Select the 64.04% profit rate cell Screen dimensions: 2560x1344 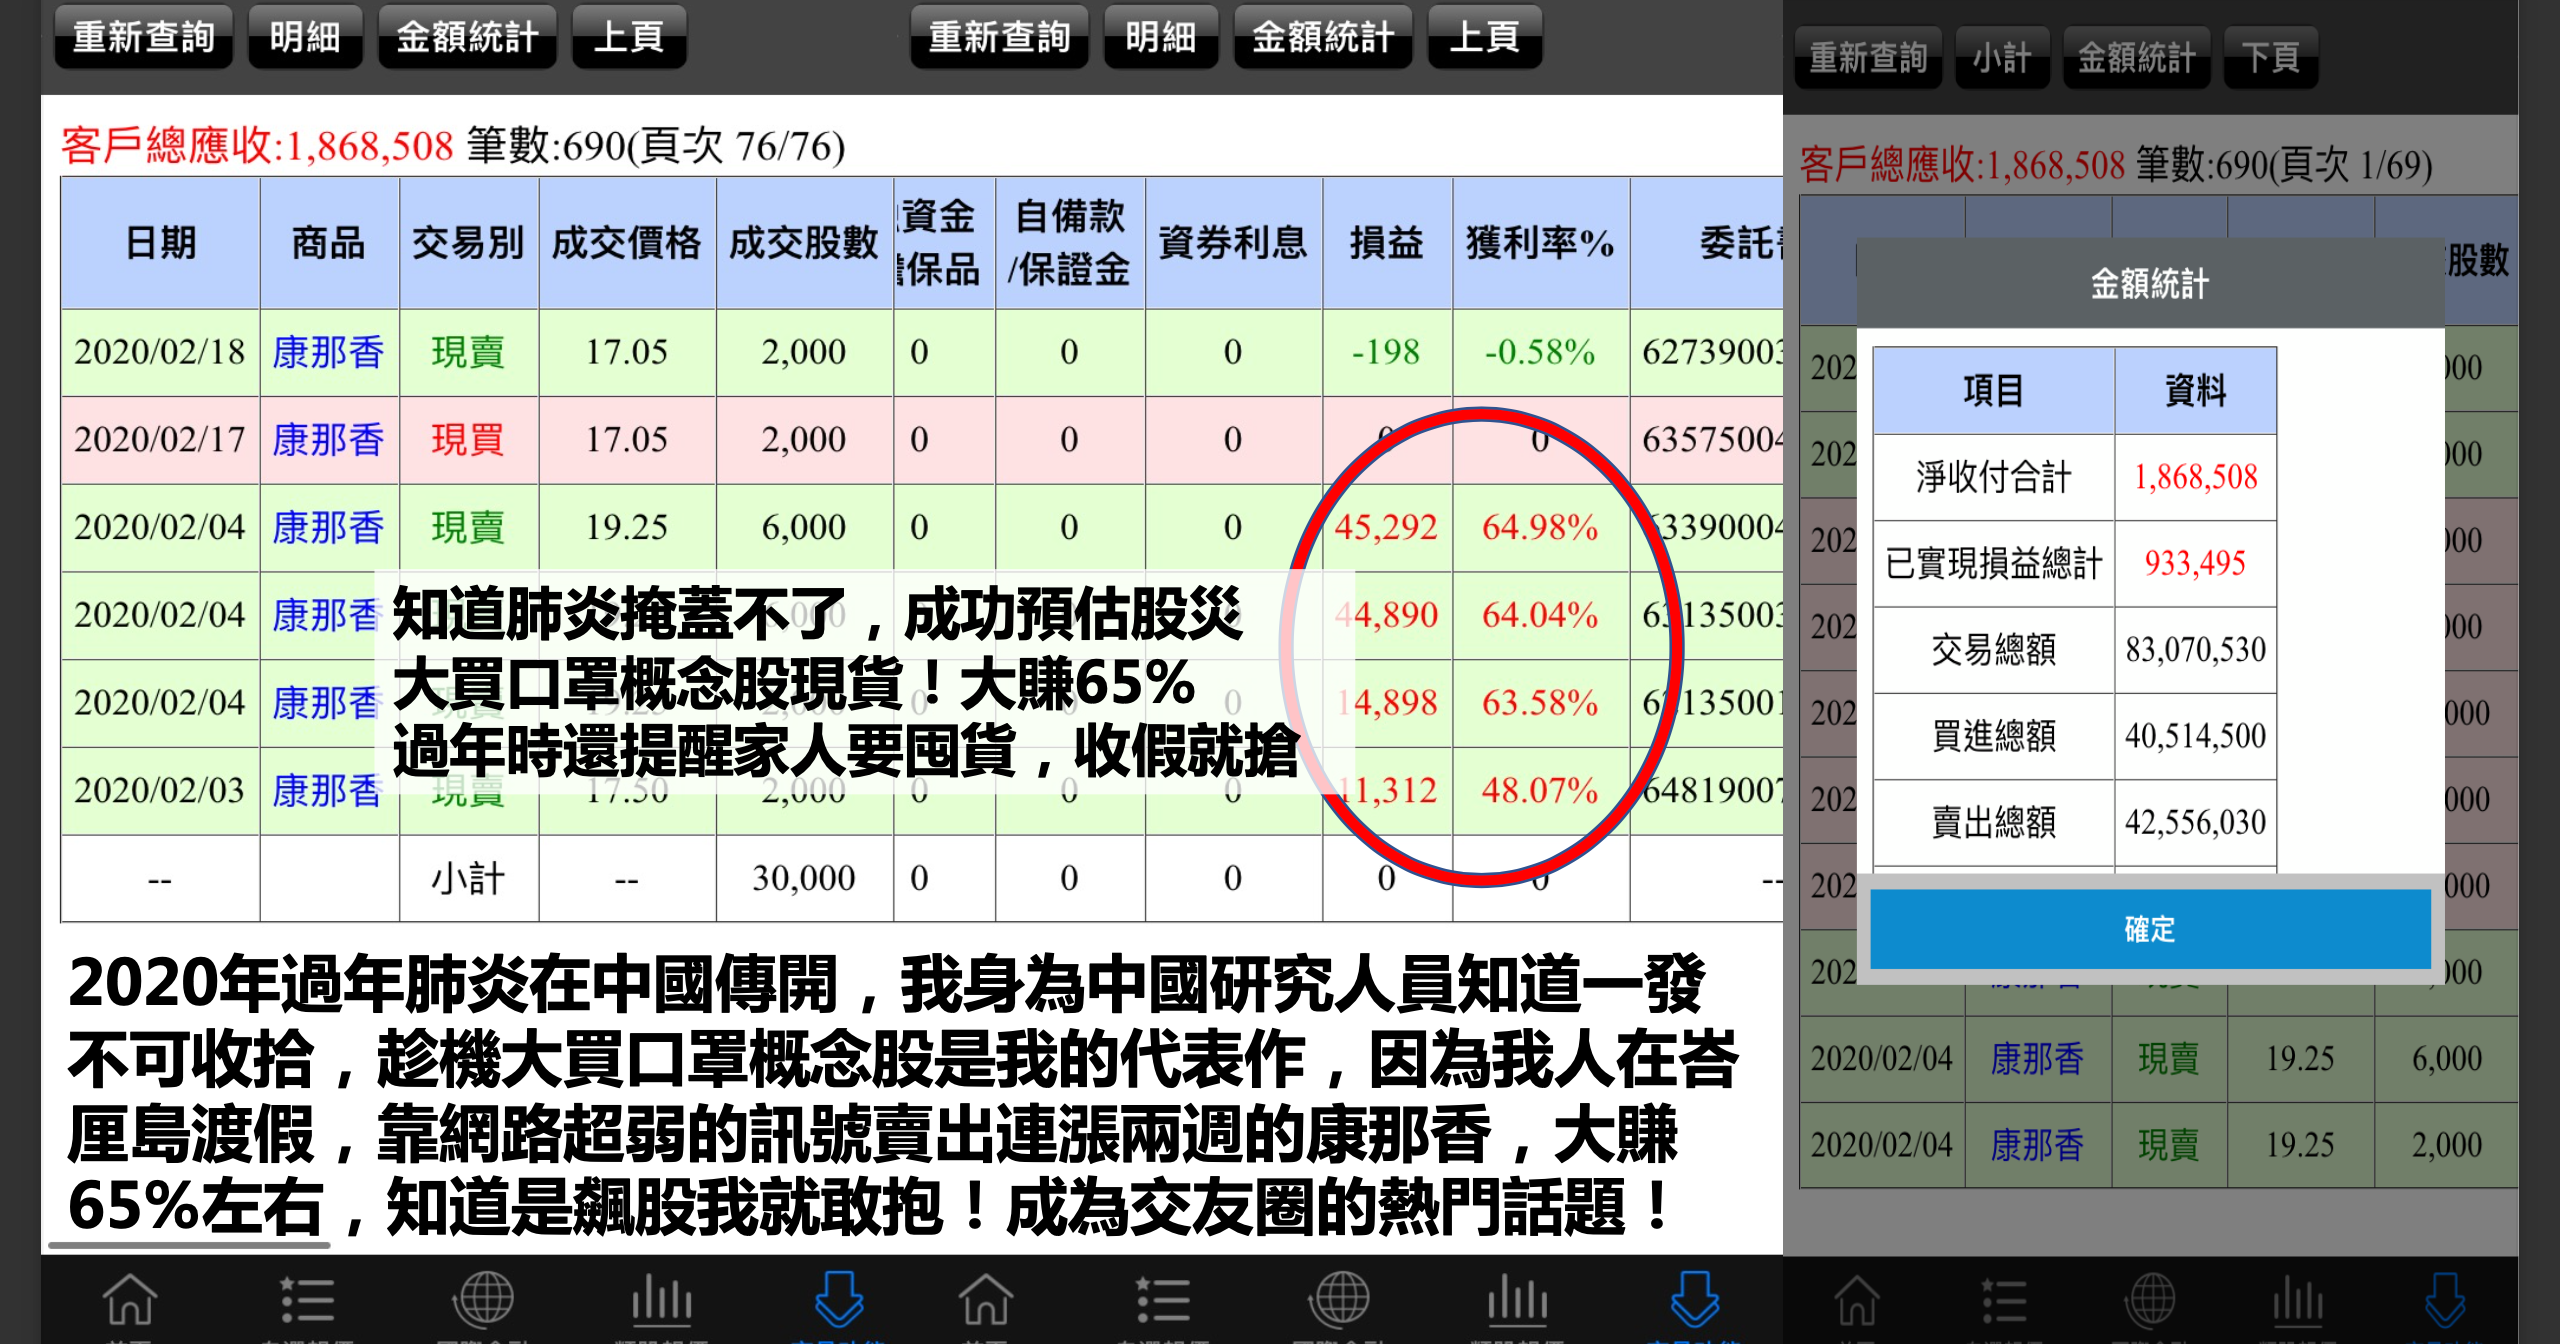coord(1540,615)
